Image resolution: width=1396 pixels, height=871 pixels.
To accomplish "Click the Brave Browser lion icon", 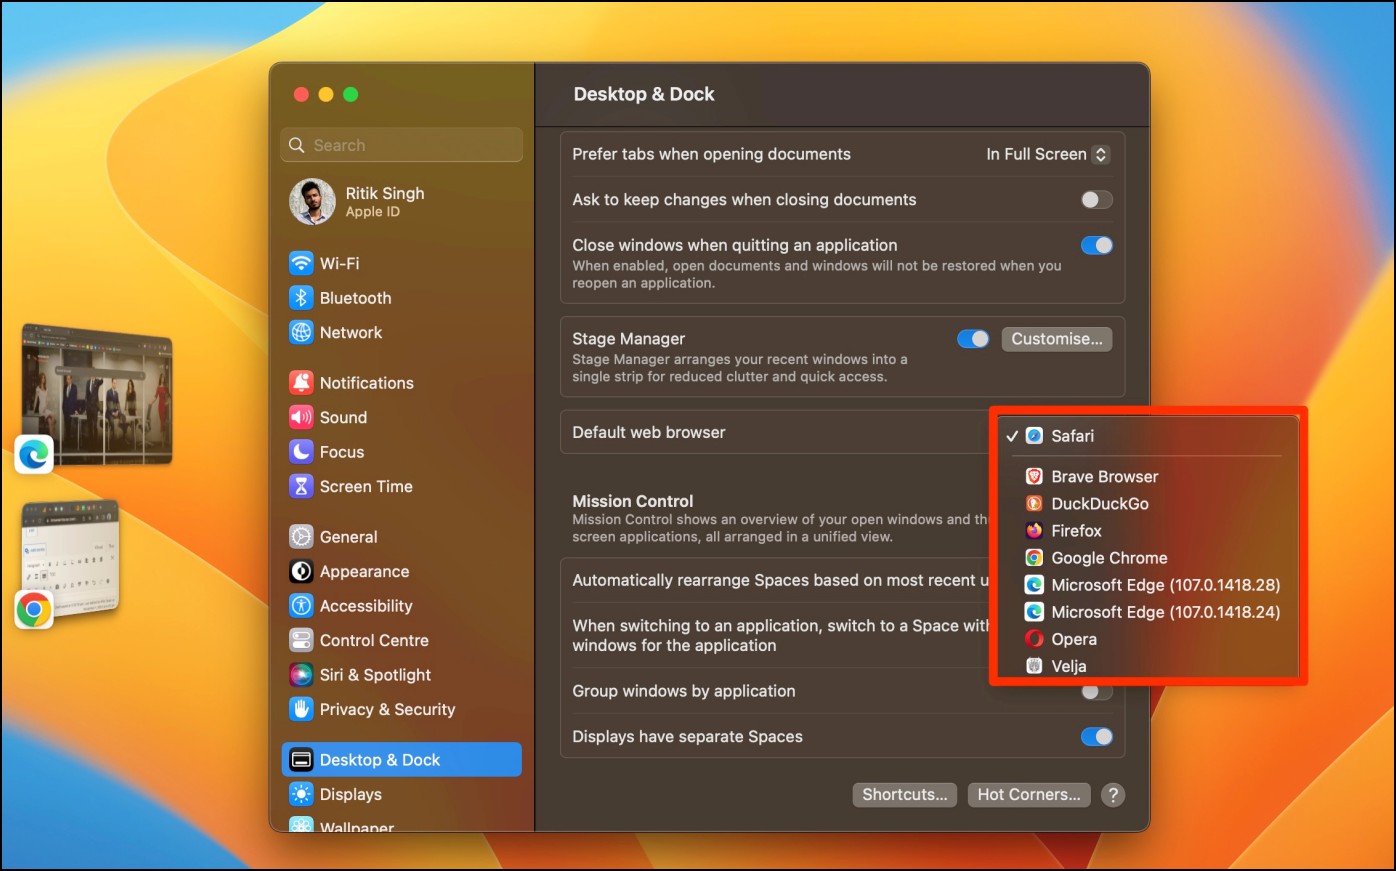I will (1035, 477).
